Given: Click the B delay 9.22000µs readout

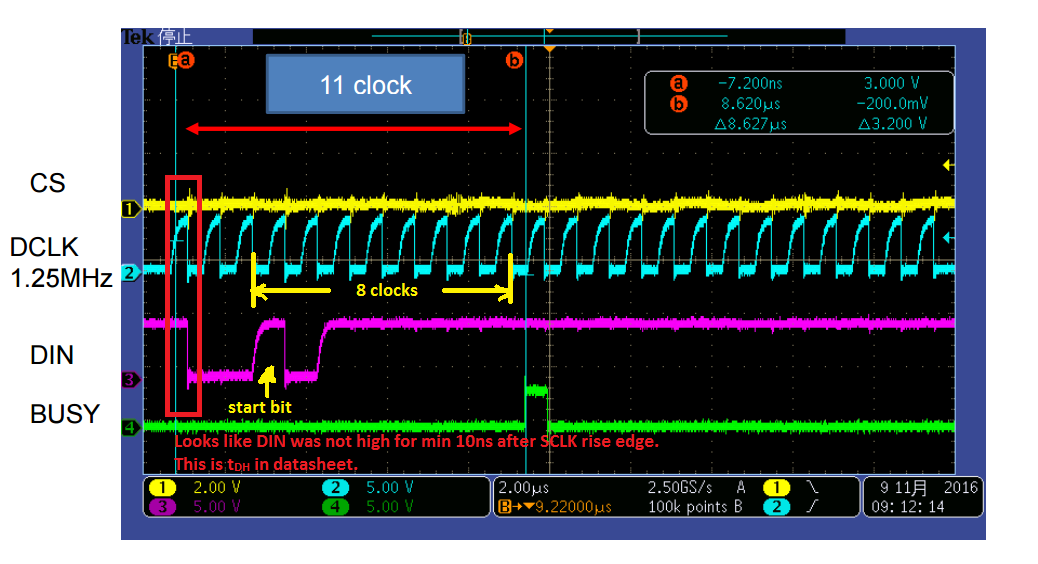Looking at the screenshot, I should pos(555,508).
